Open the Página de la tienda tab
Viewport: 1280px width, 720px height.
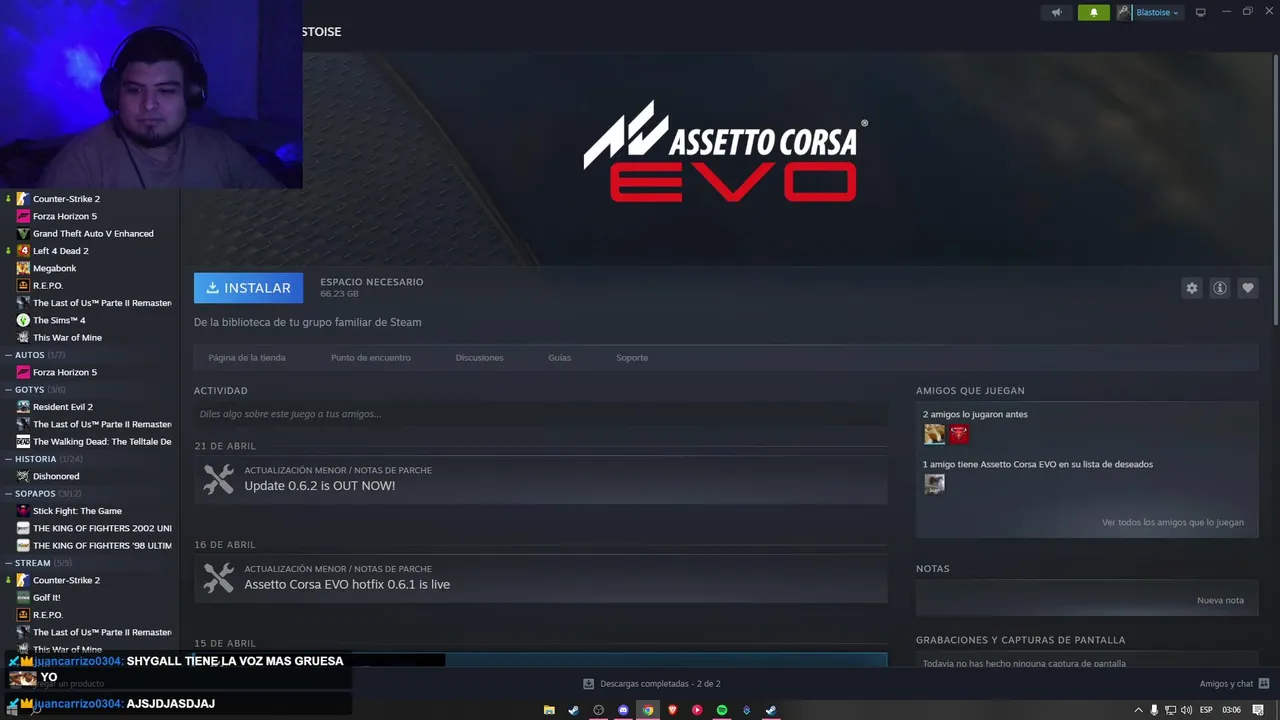pos(247,358)
